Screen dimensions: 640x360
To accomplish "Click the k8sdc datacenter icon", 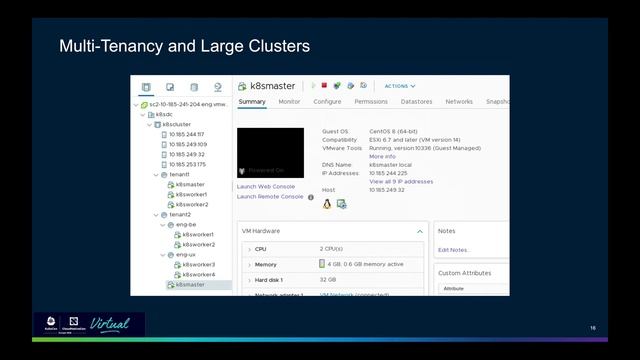I will pyautogui.click(x=151, y=115).
